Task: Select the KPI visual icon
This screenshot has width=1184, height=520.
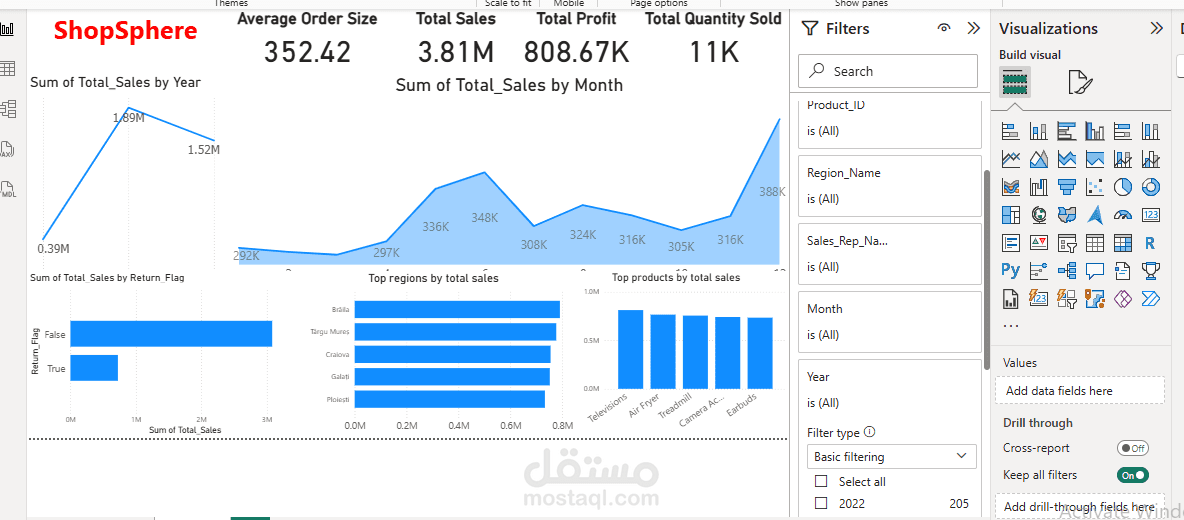Action: 1039,243
